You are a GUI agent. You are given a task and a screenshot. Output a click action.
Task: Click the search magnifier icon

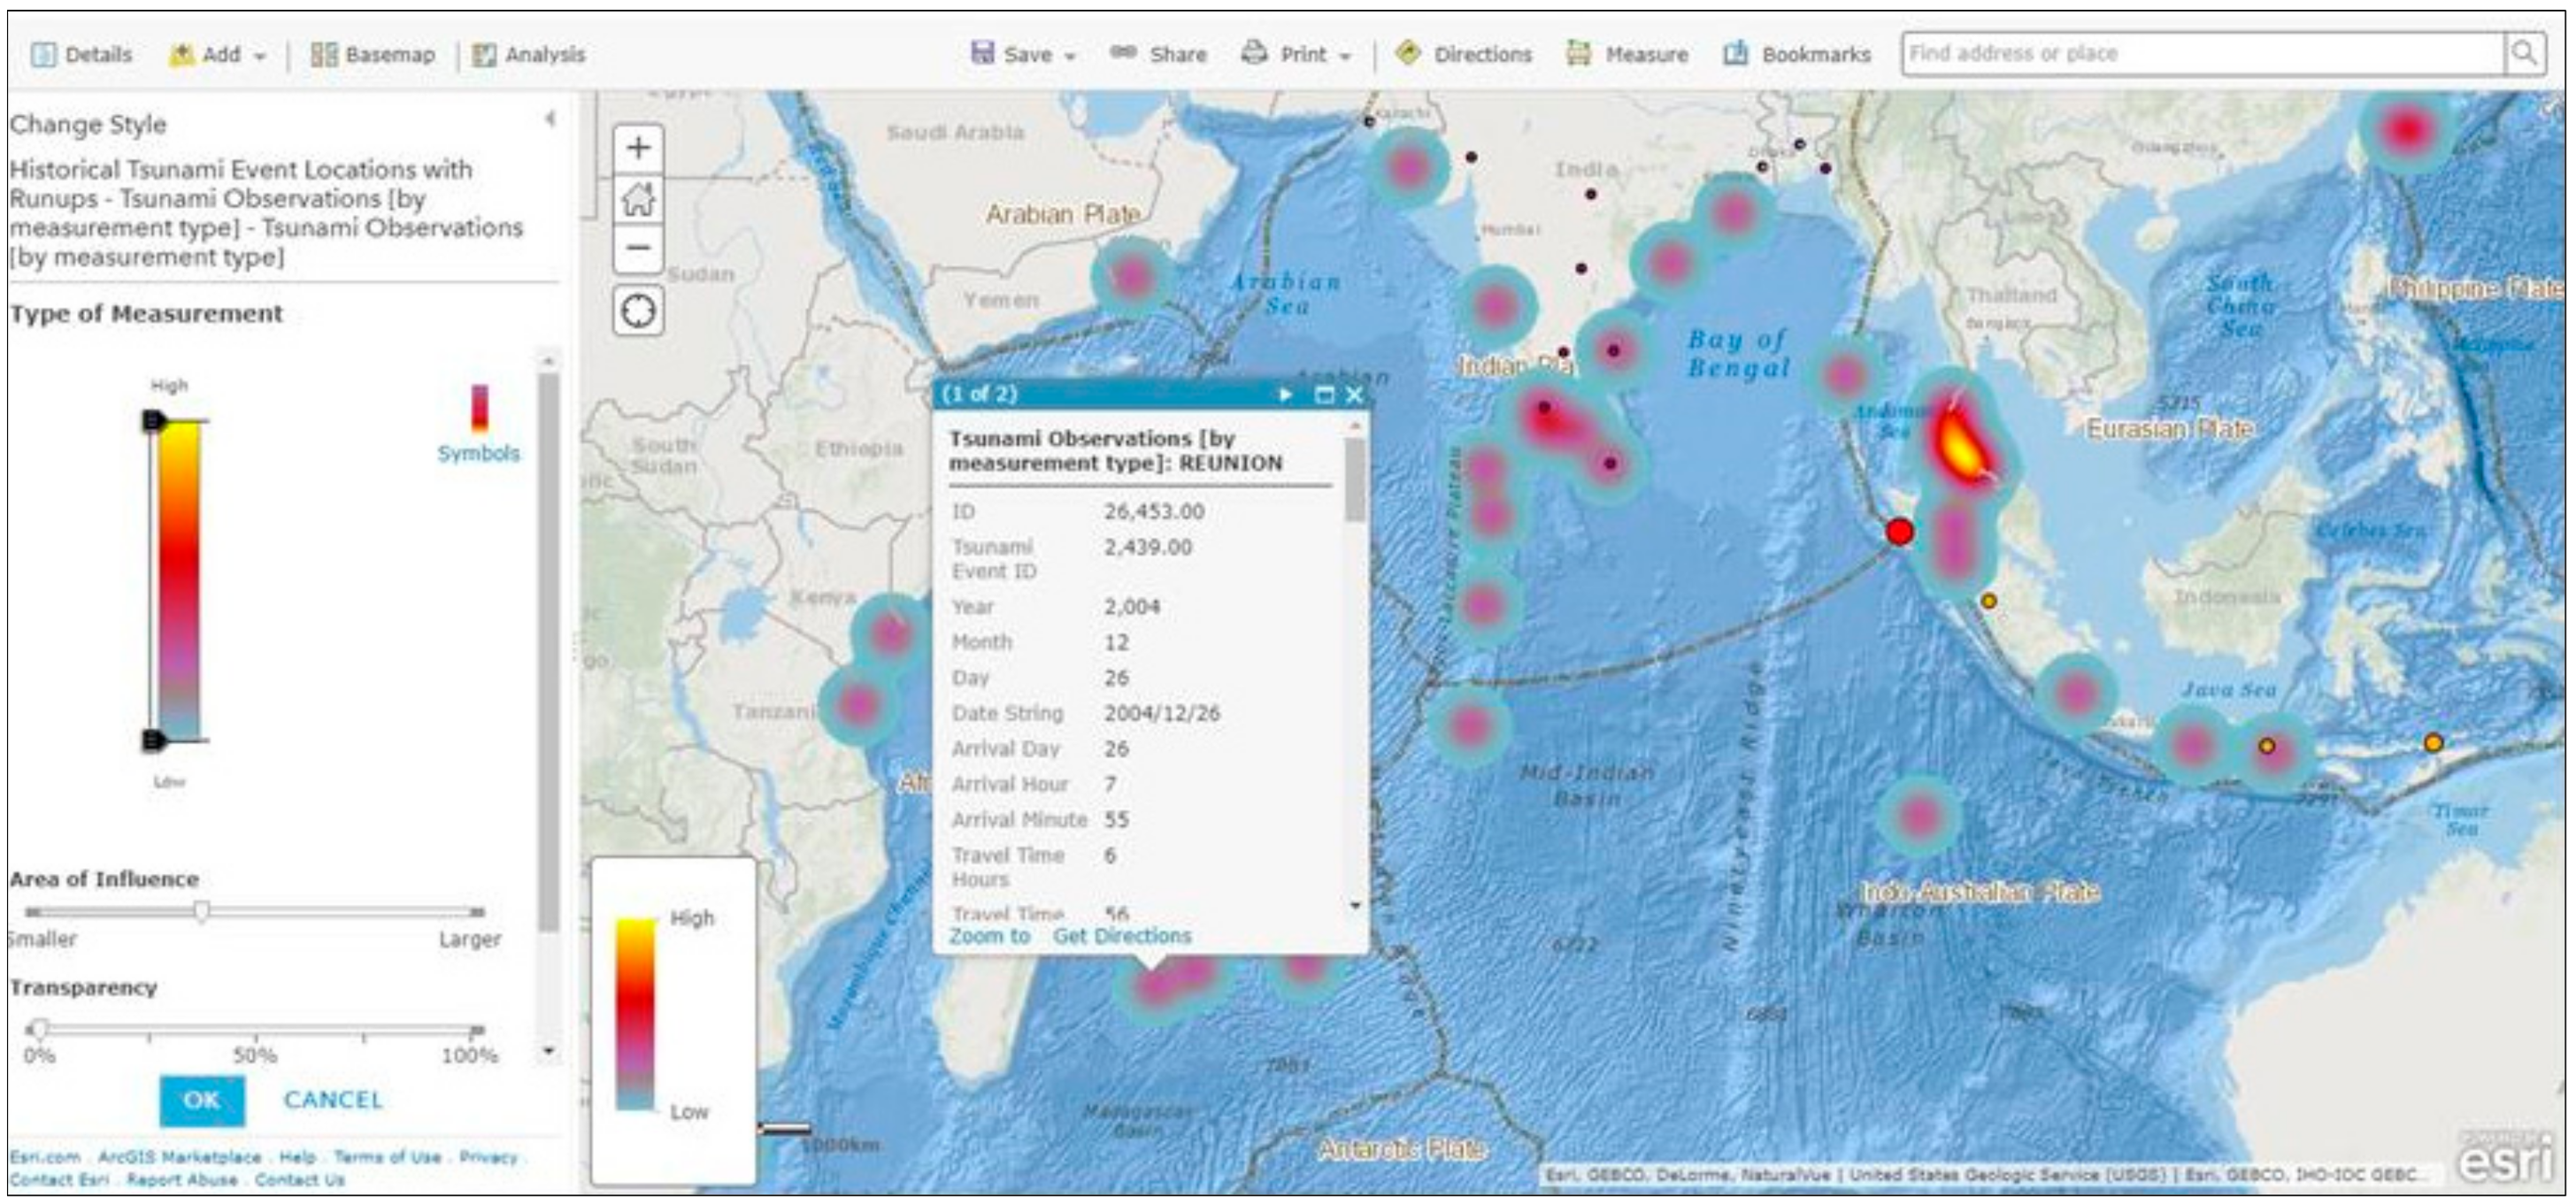(x=2524, y=53)
